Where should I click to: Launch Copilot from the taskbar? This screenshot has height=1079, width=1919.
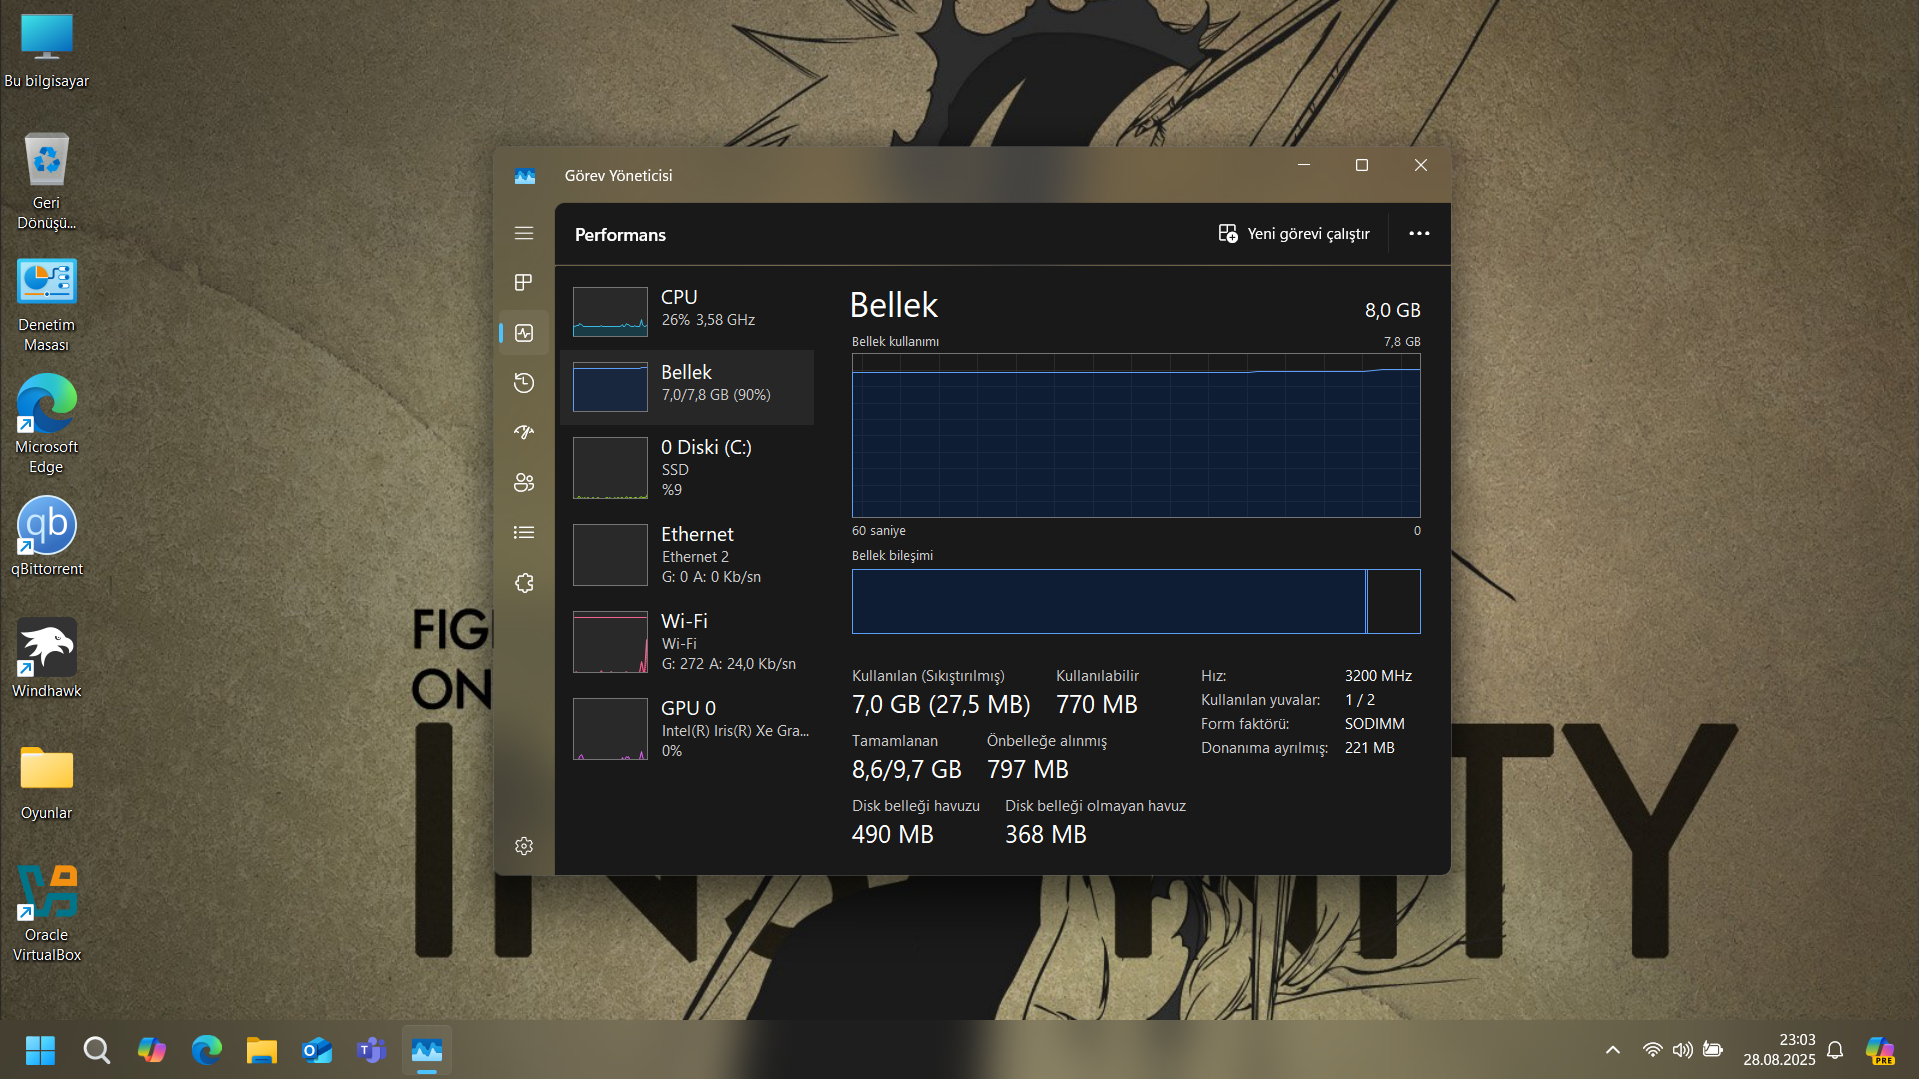point(152,1050)
